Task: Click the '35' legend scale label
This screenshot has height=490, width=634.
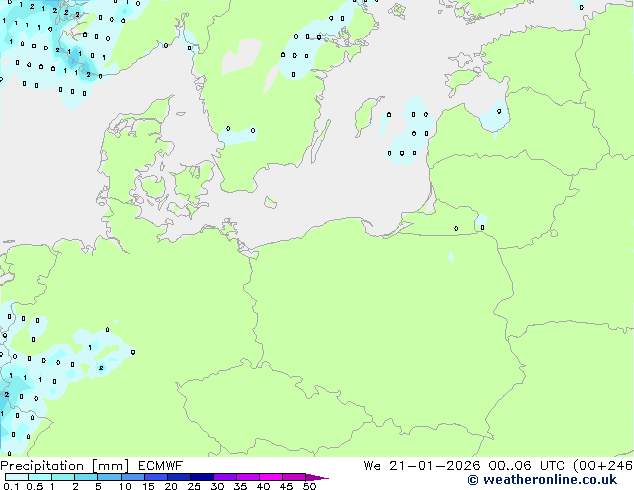Action: (240, 486)
